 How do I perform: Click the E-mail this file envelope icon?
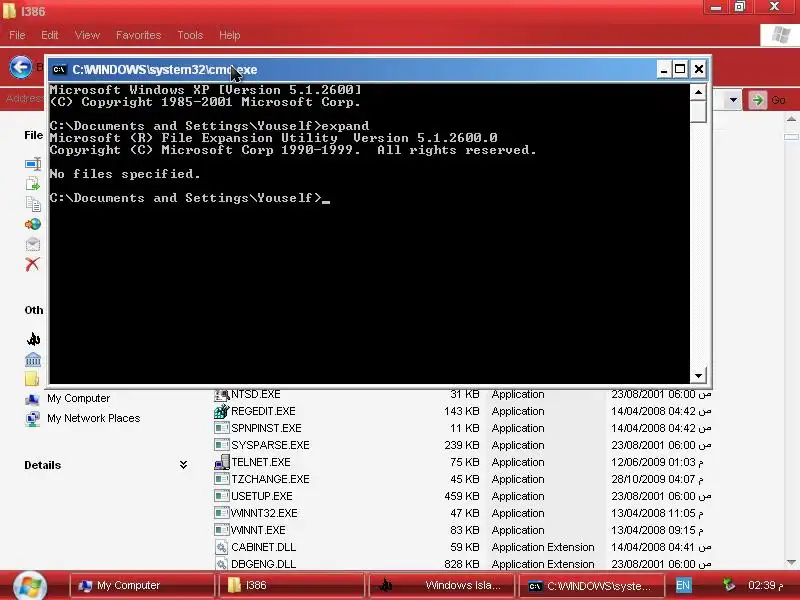tap(33, 244)
